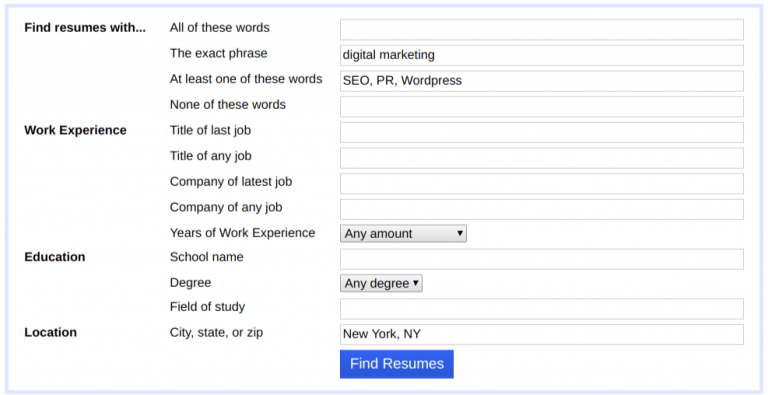768x395 pixels.
Task: Click the 'All of these words' label
Action: pos(219,27)
